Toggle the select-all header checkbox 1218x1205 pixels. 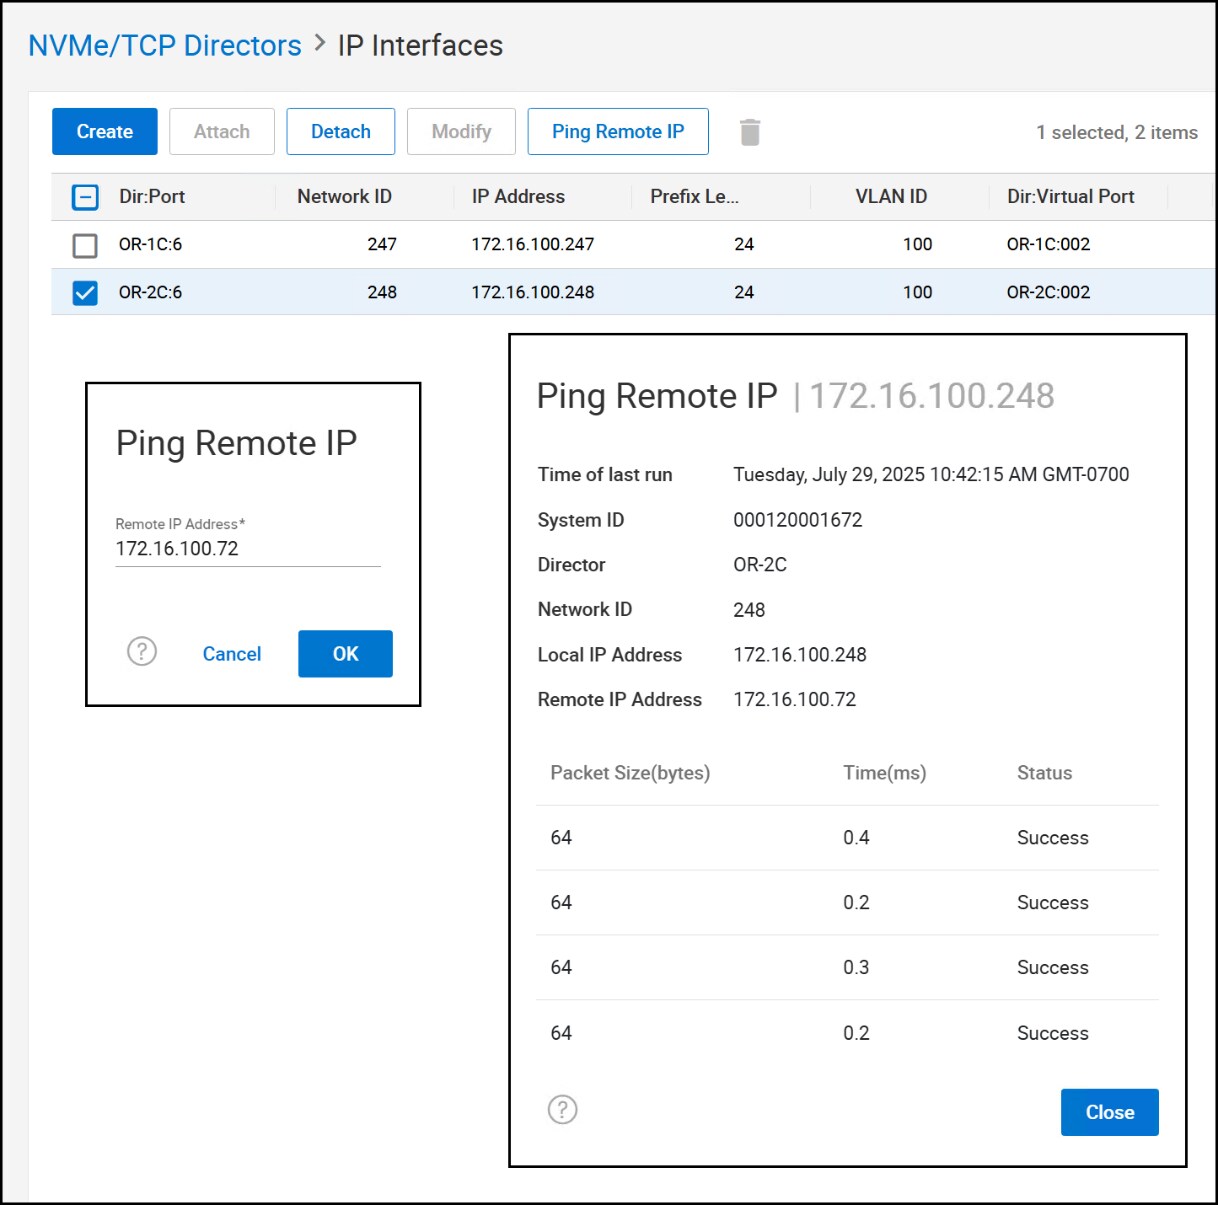tap(85, 197)
